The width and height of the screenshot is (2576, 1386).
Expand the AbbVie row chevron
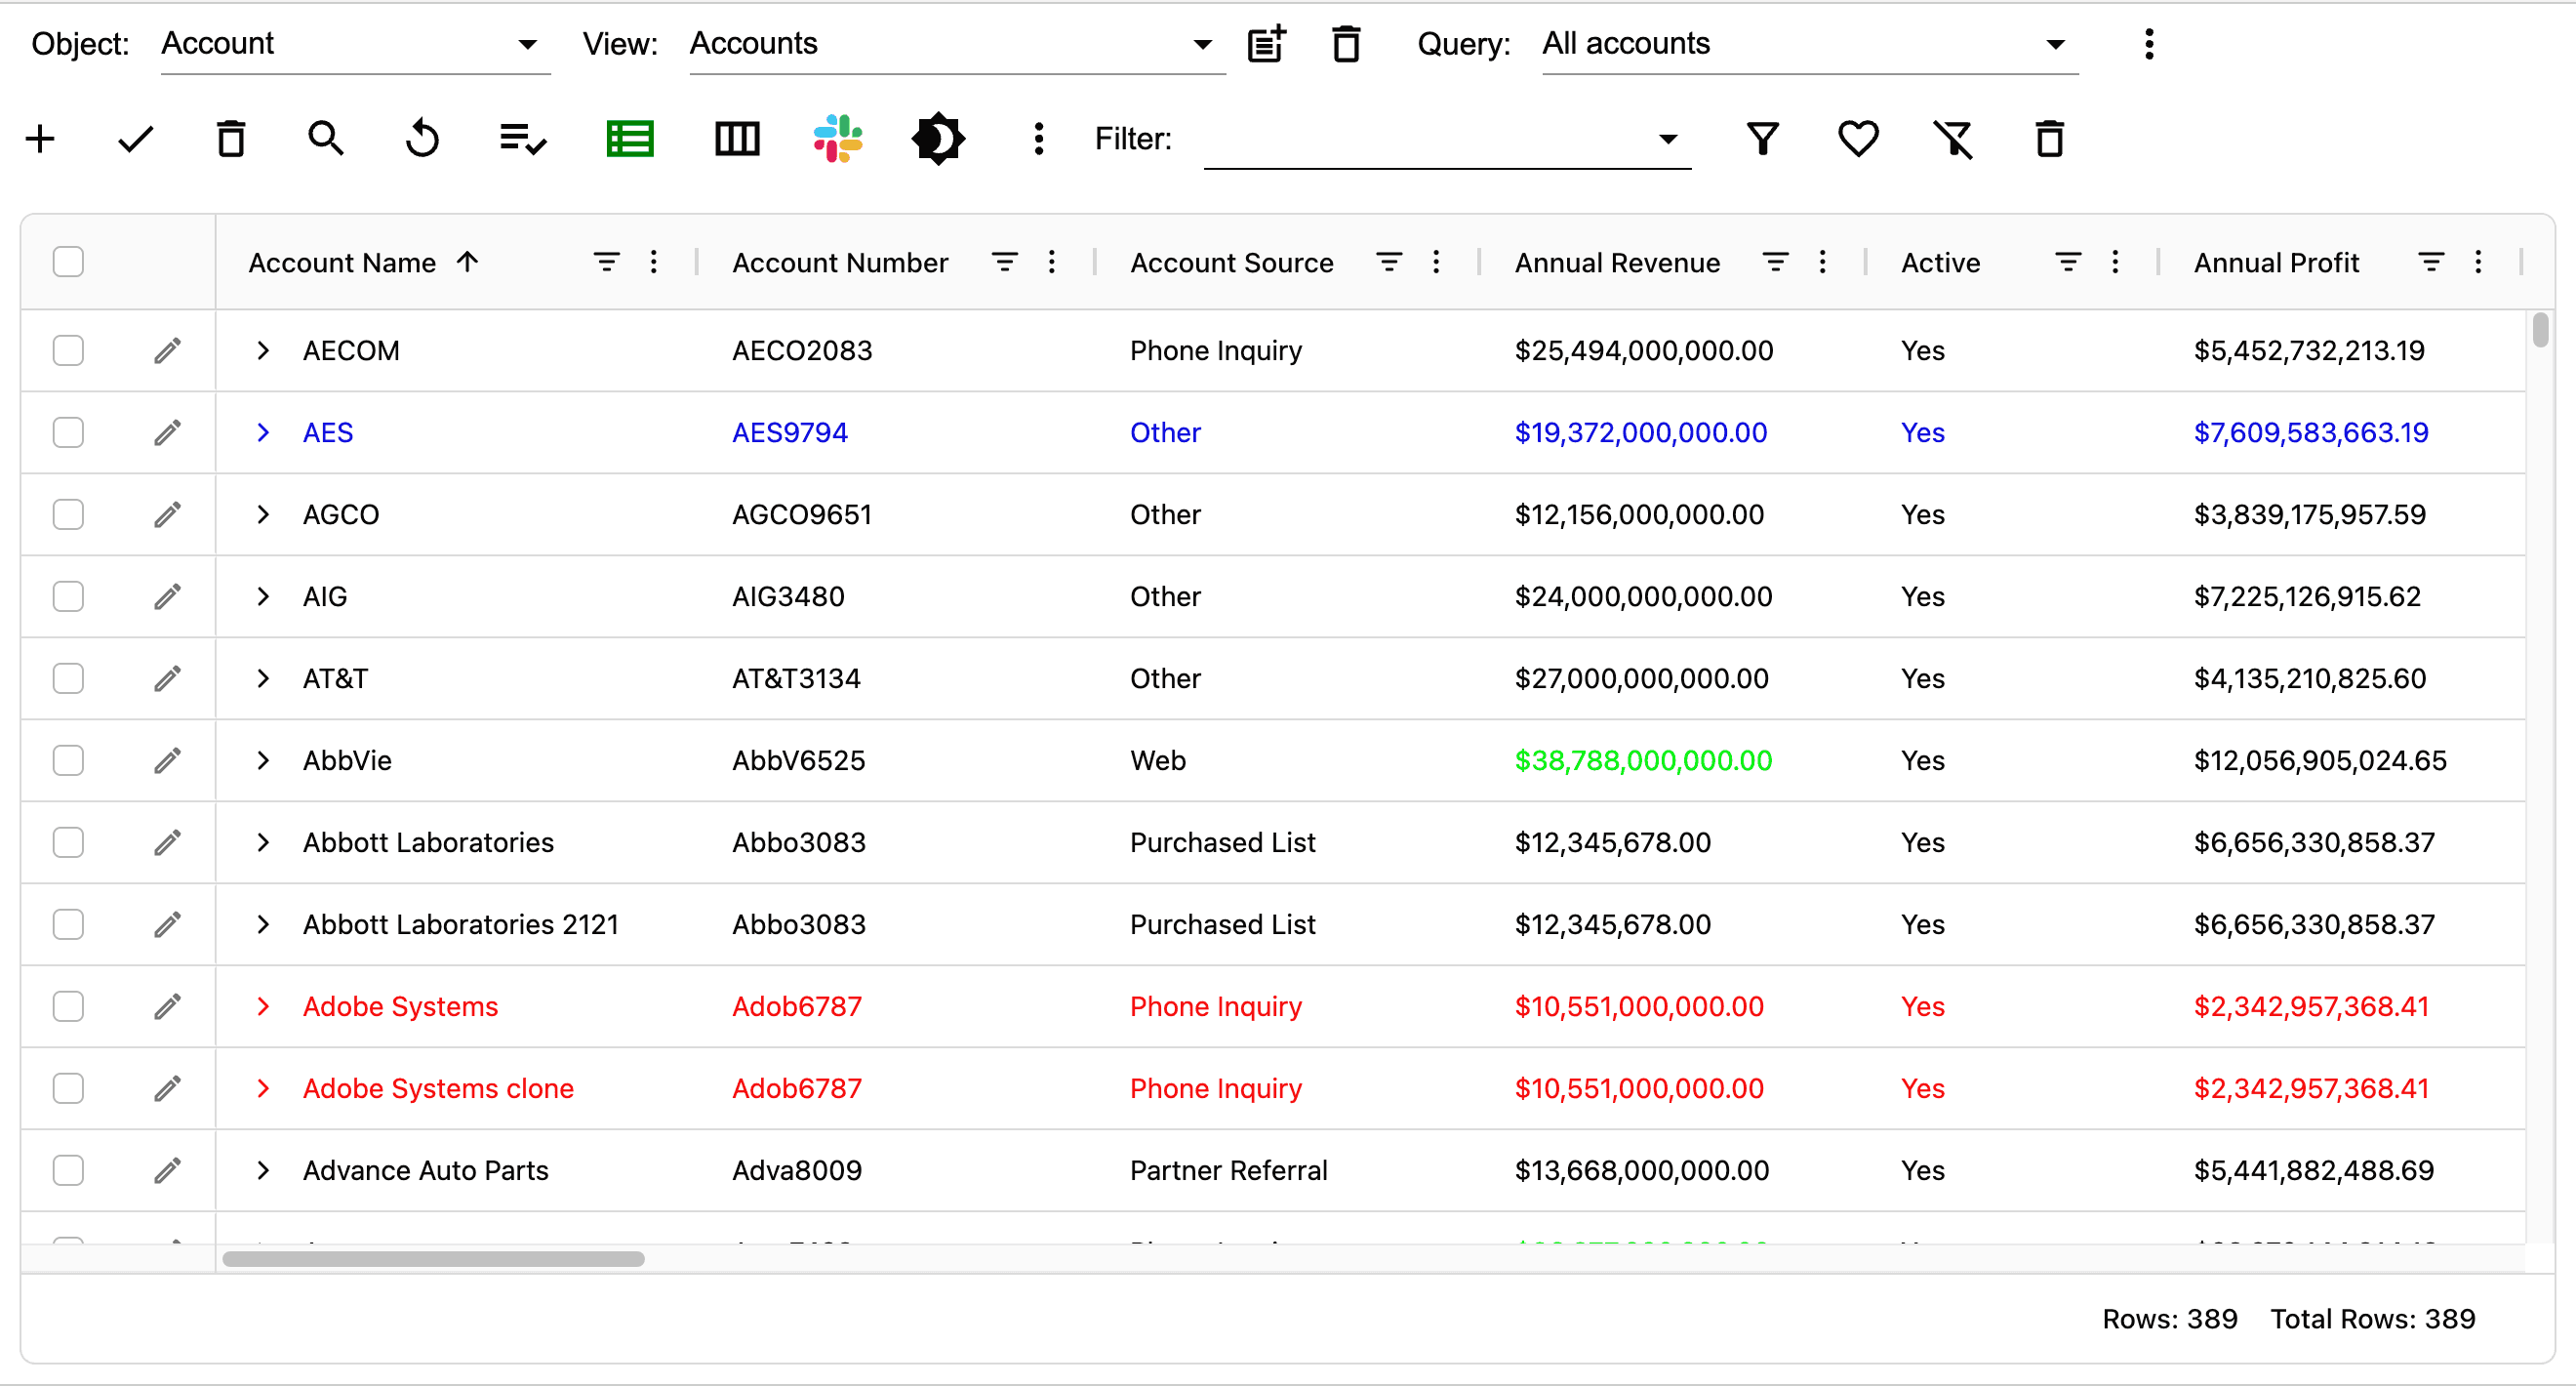(x=263, y=761)
